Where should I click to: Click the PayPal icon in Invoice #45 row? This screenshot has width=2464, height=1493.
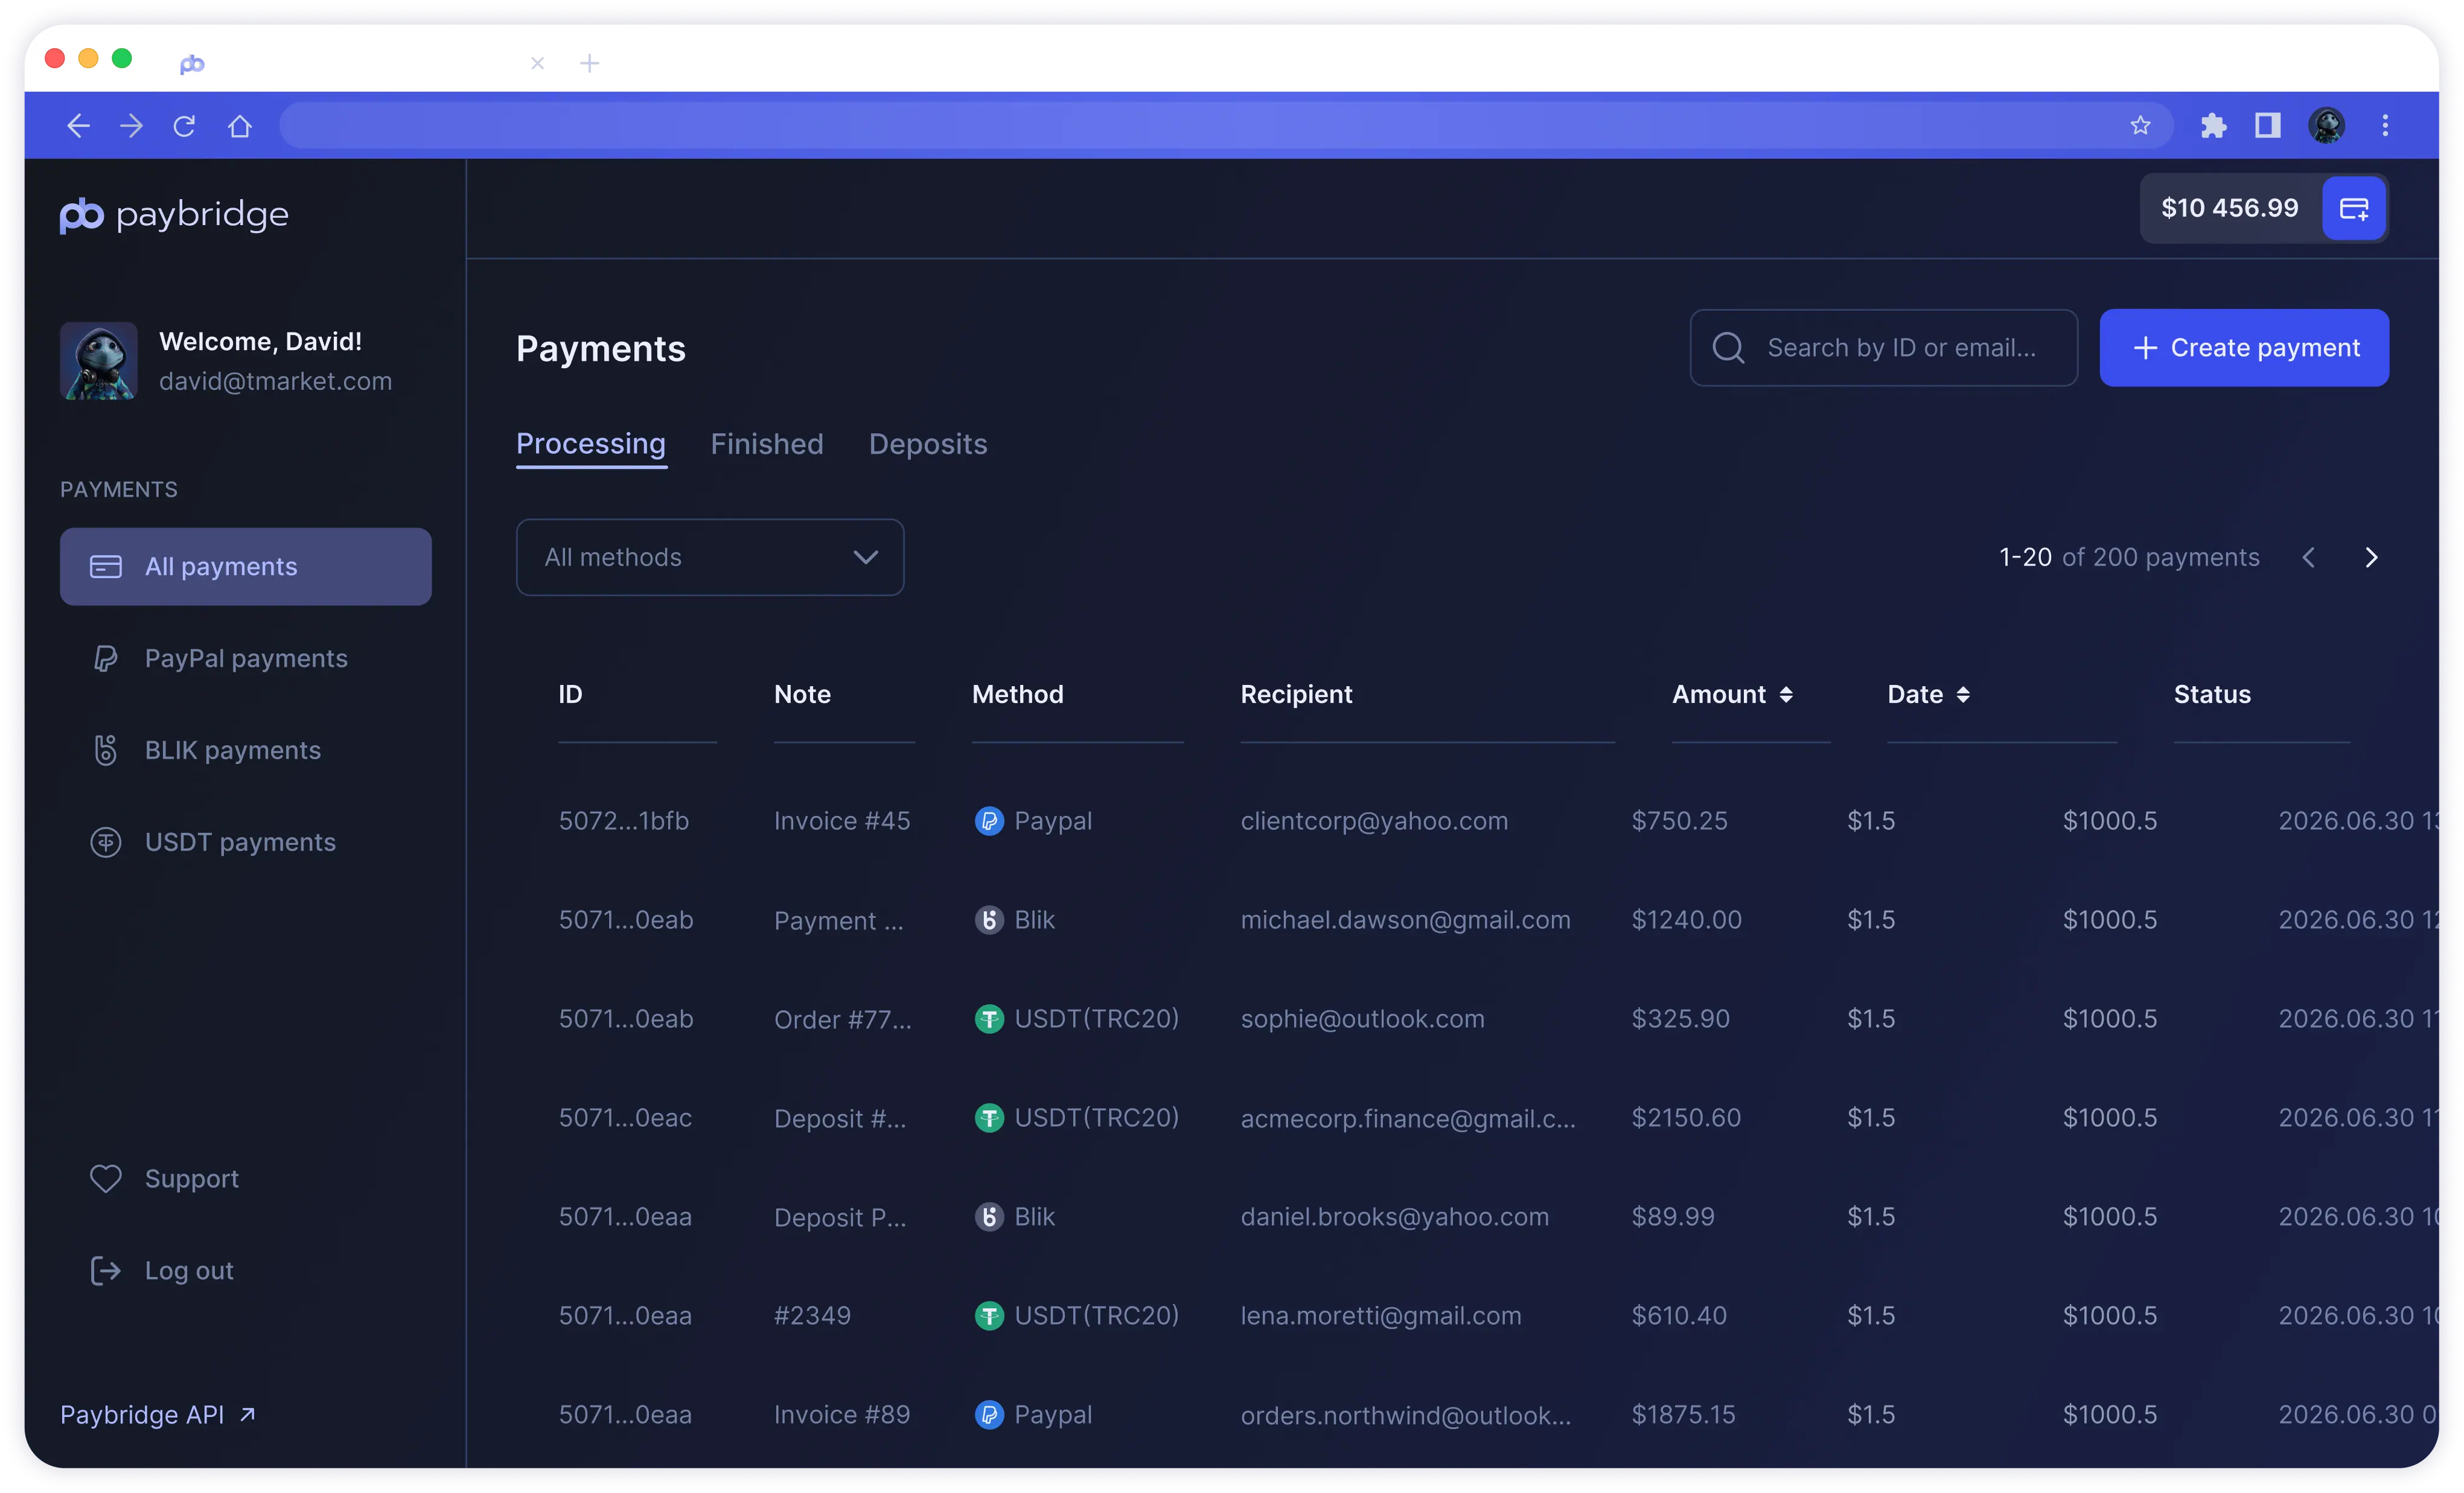click(988, 821)
